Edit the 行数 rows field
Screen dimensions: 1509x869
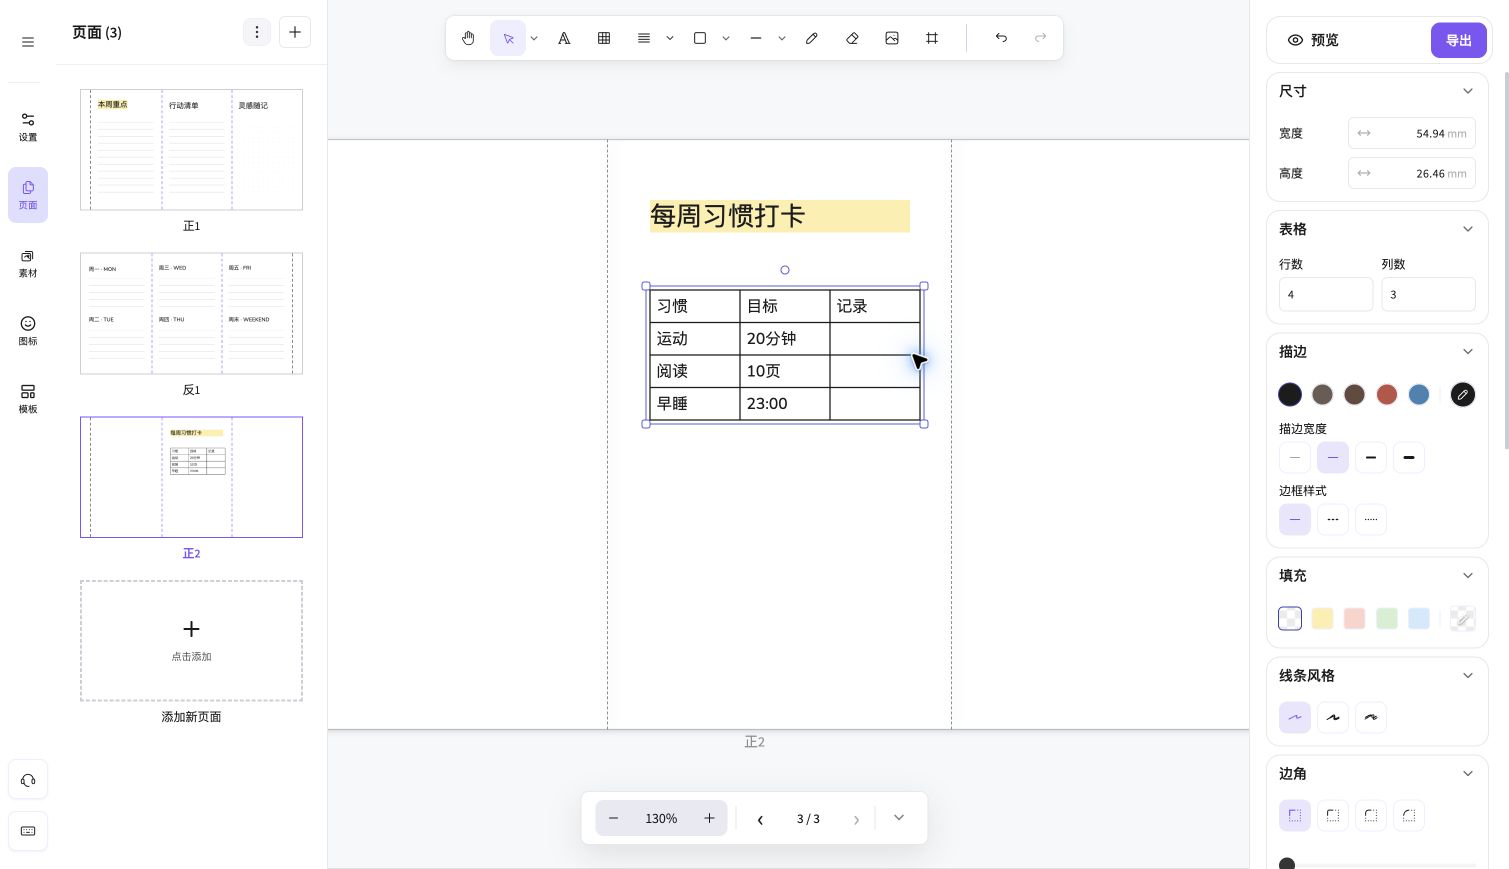[x=1326, y=294]
